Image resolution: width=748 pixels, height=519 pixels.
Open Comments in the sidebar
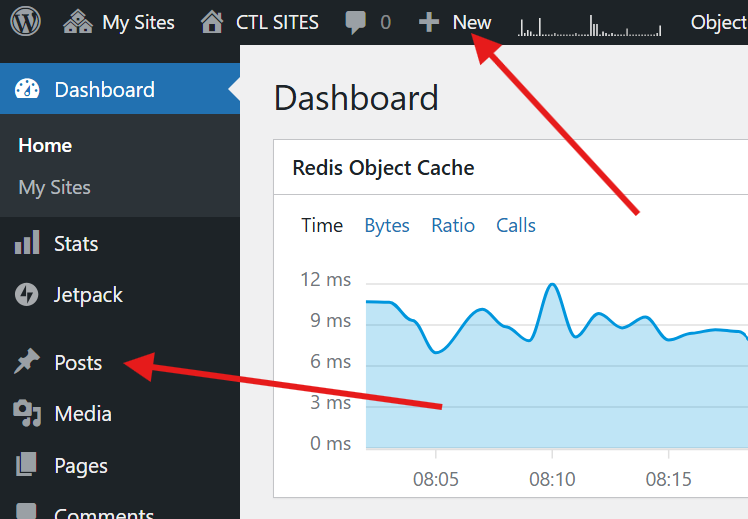[104, 513]
